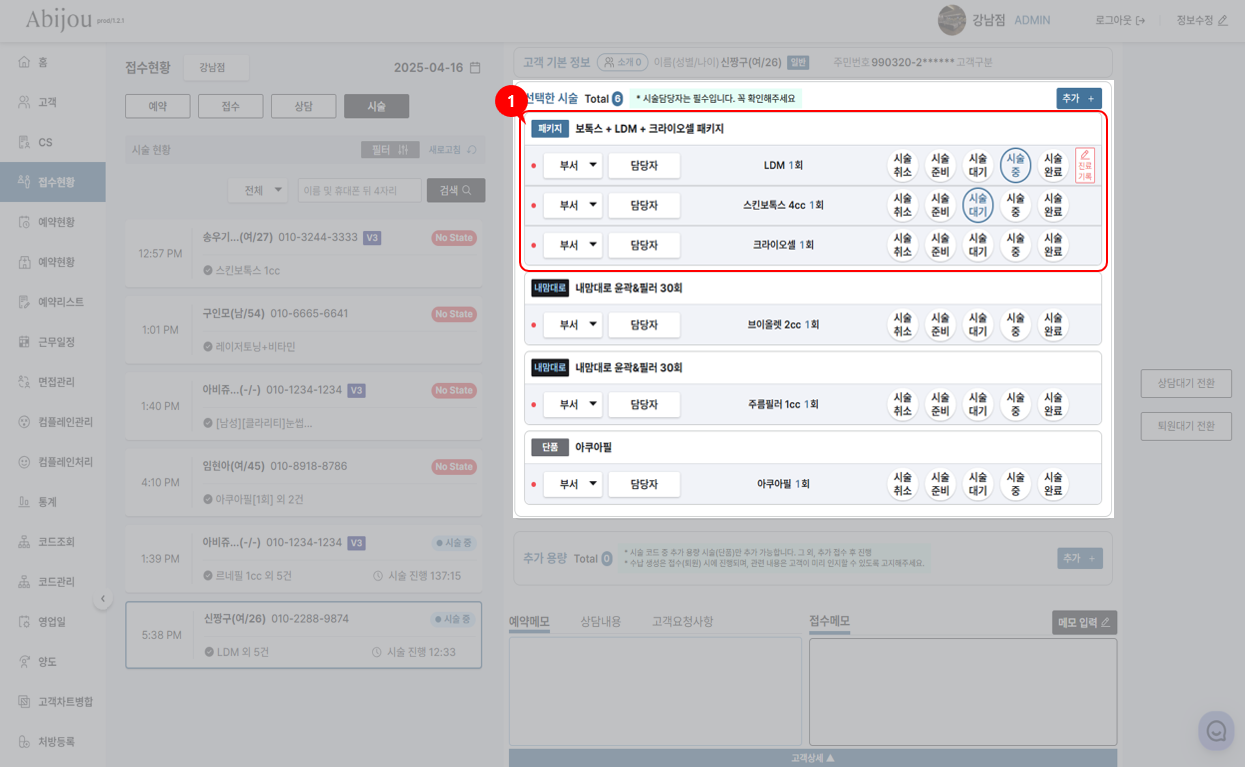The image size is (1245, 767).
Task: Open the 컴플레인처리 sidebar icon
Action: (x=24, y=462)
